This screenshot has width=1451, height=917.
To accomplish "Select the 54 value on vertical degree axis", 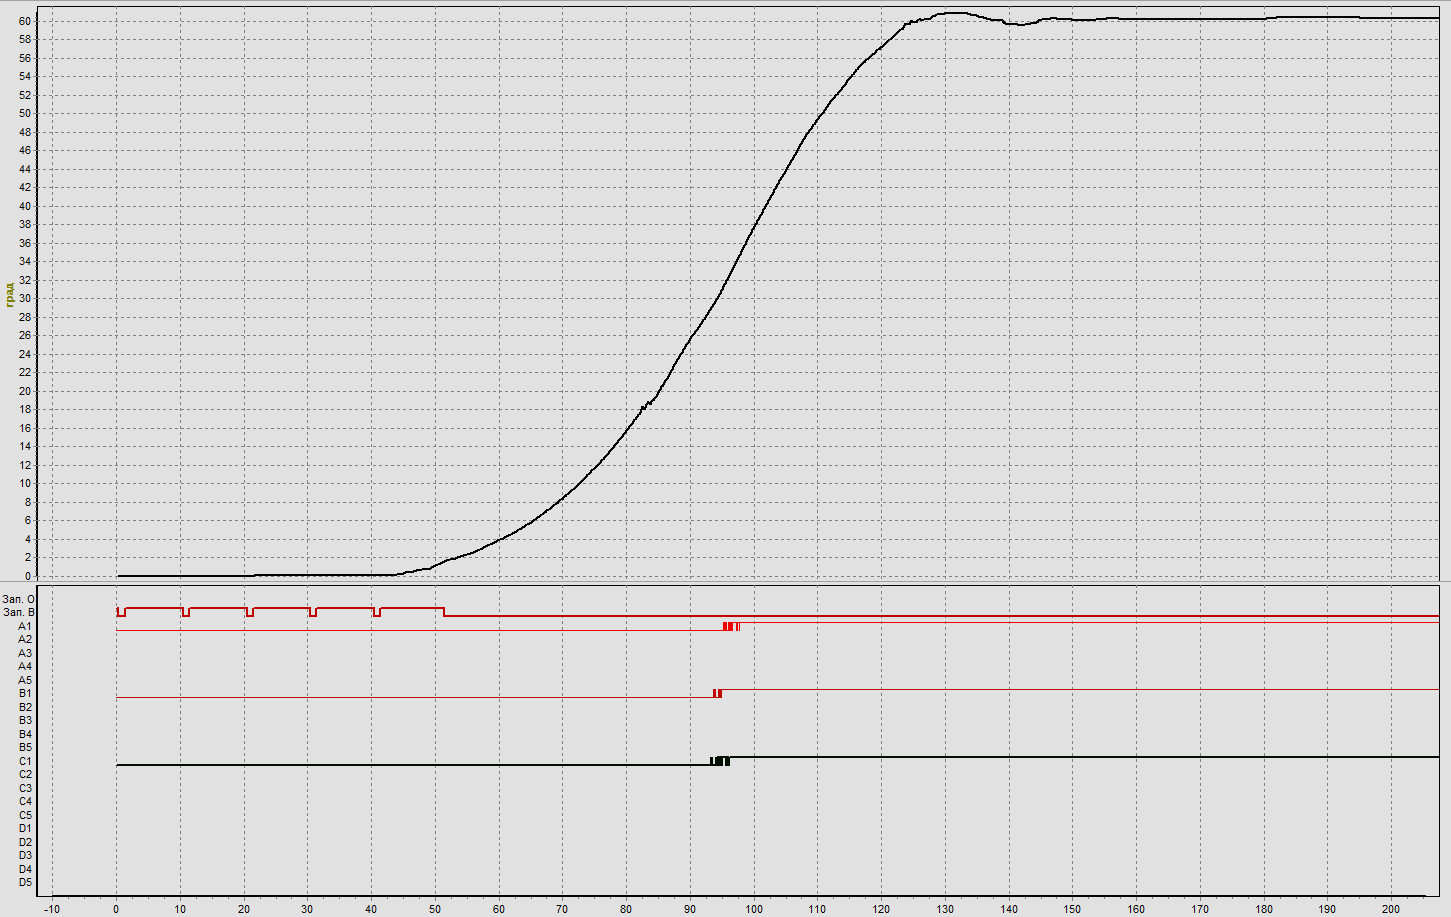I will (25, 76).
